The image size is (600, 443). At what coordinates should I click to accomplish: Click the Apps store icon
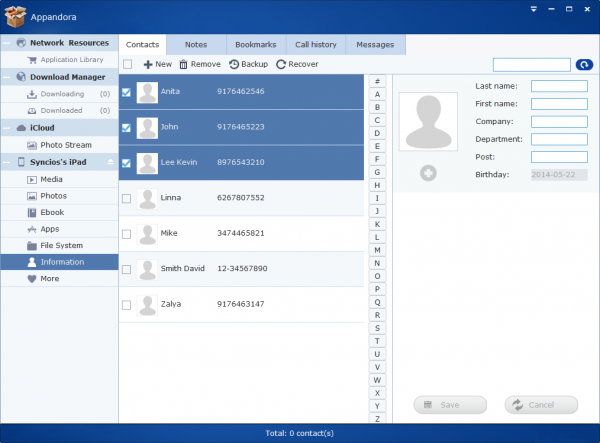tap(32, 229)
